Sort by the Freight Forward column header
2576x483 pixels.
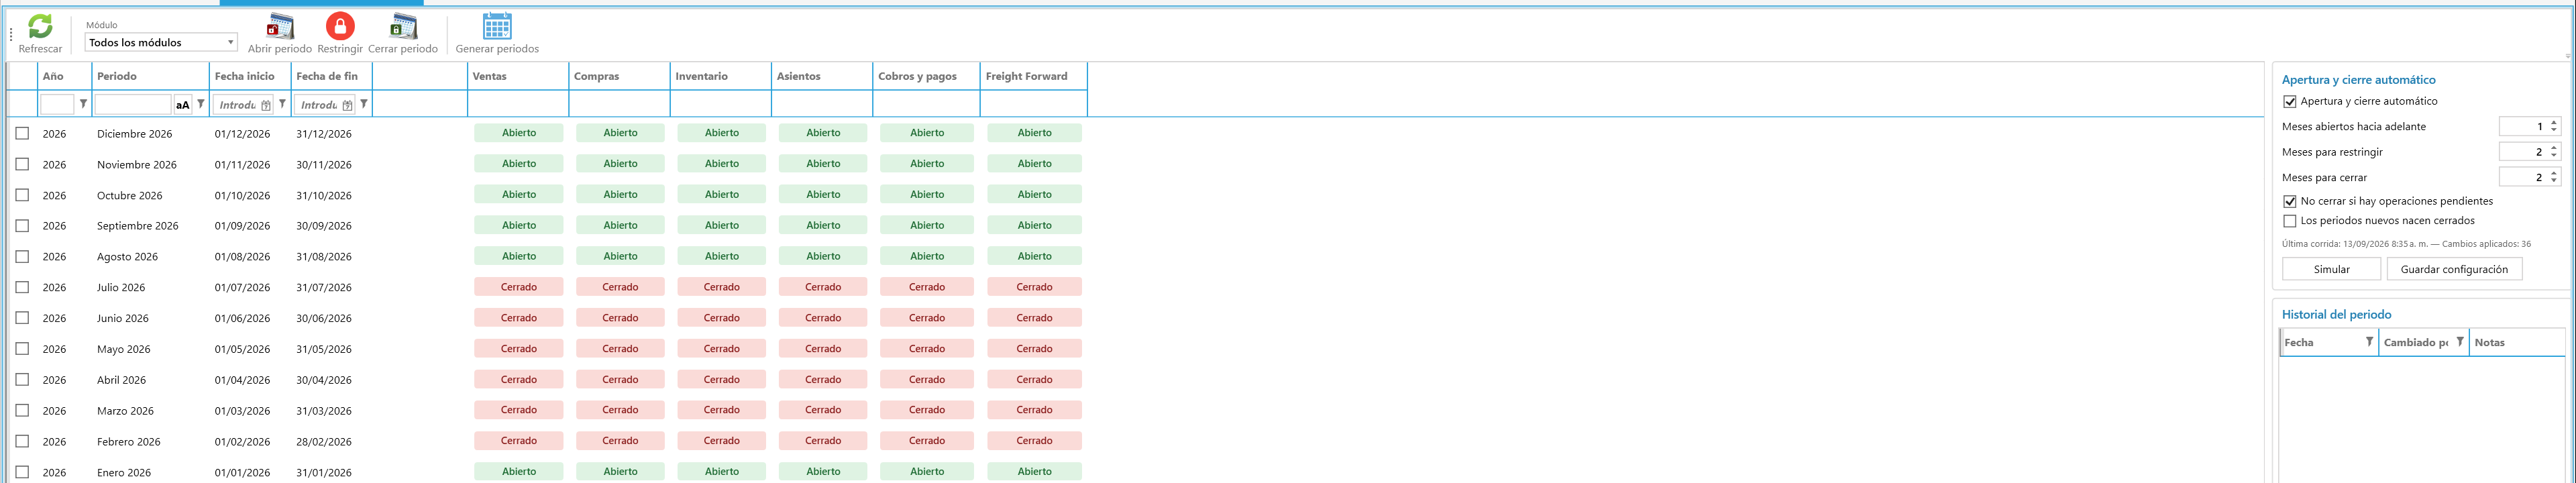click(1033, 76)
